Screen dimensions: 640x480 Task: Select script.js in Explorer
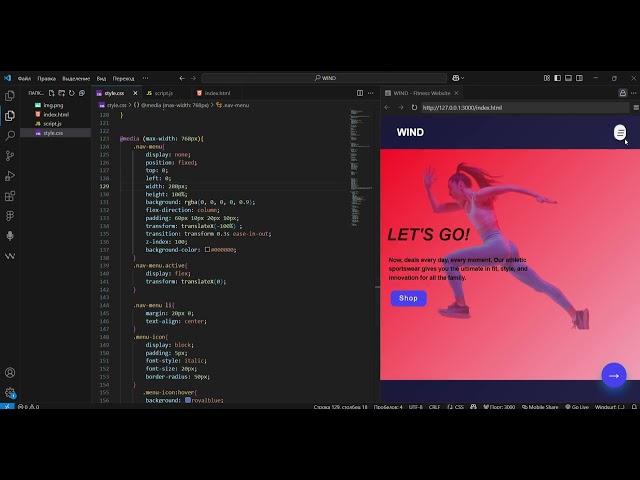tap(56, 124)
